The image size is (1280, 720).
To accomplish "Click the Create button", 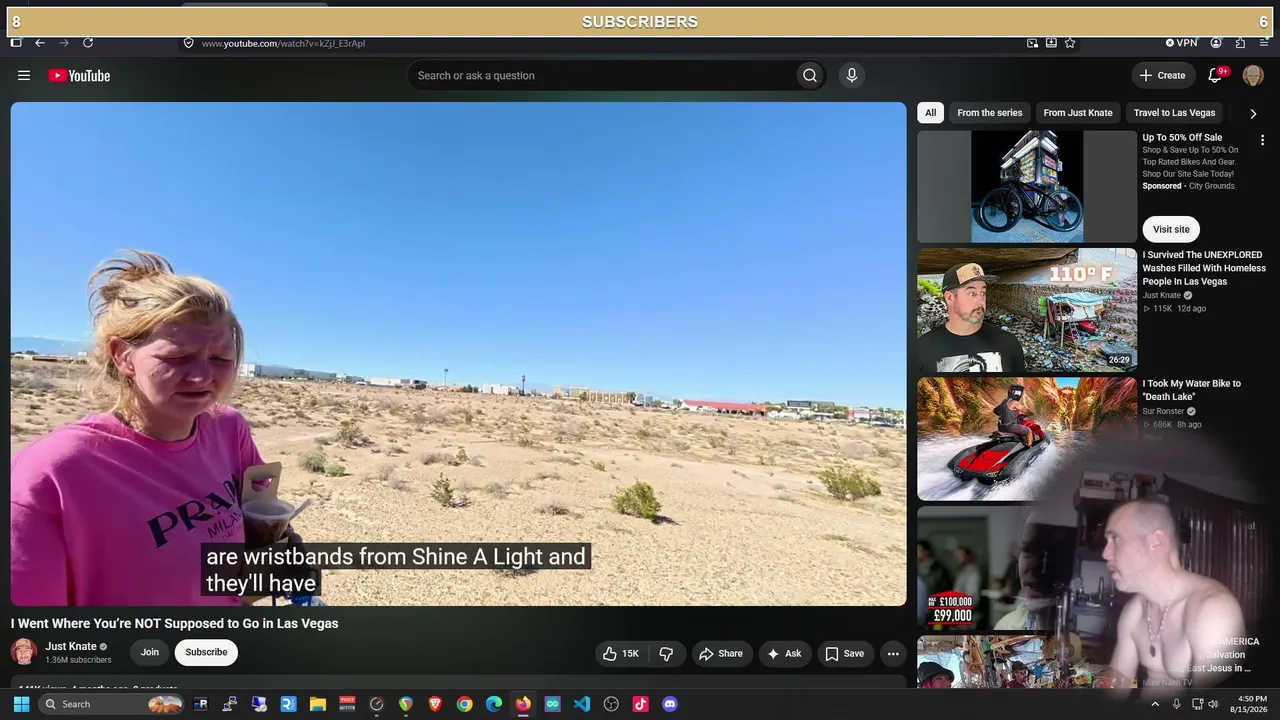I will [x=1163, y=75].
